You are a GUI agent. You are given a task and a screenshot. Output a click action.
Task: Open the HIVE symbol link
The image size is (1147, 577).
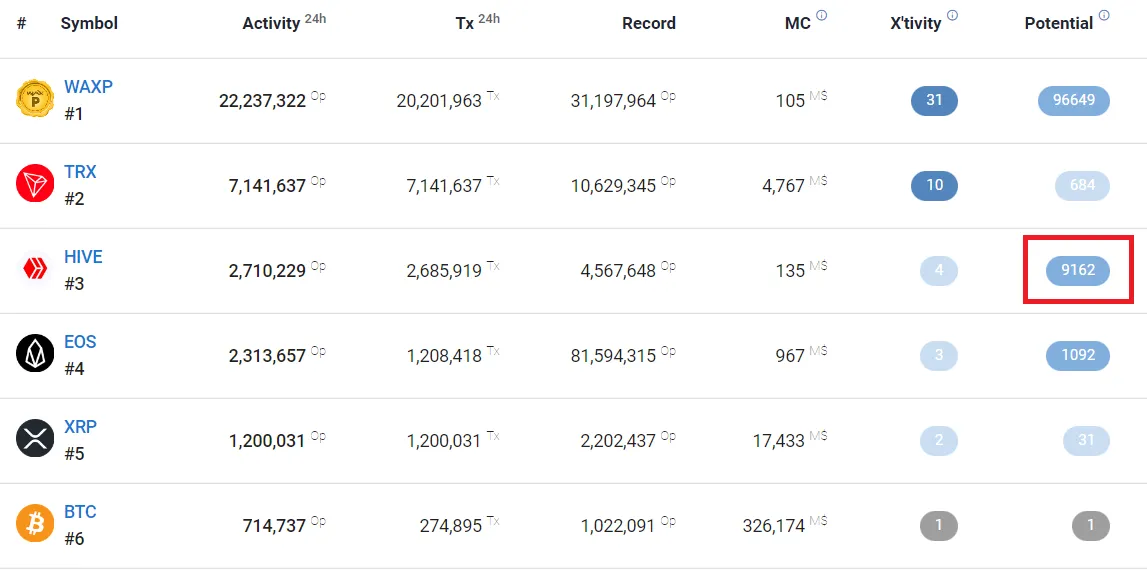click(83, 257)
